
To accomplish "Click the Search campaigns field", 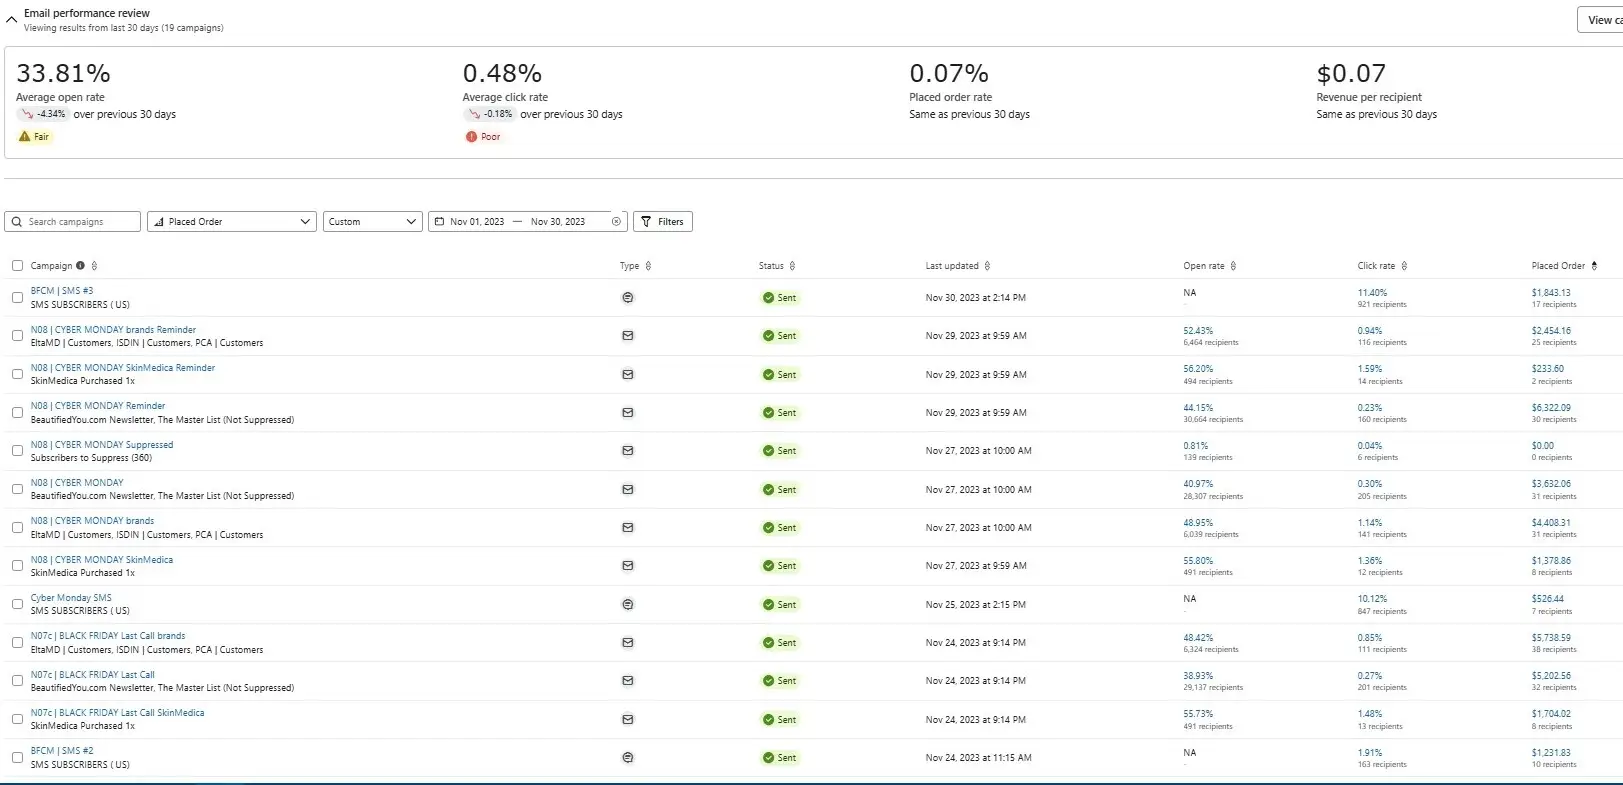I will tap(73, 222).
